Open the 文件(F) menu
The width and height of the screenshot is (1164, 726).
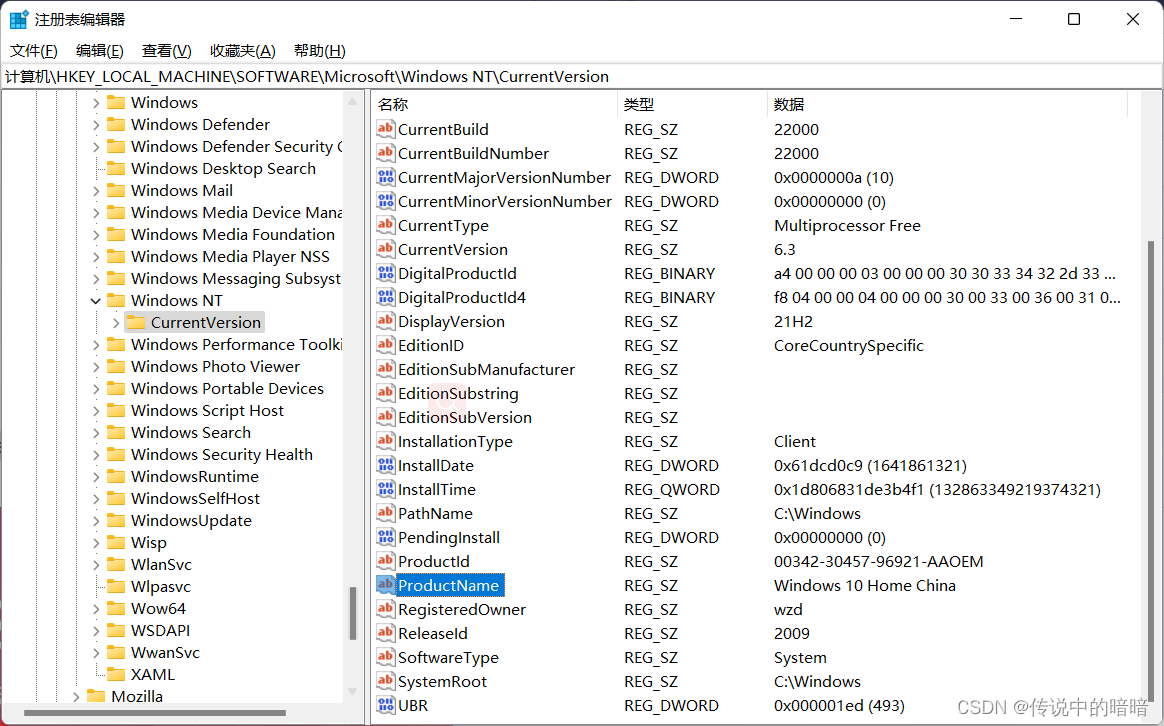(x=33, y=50)
